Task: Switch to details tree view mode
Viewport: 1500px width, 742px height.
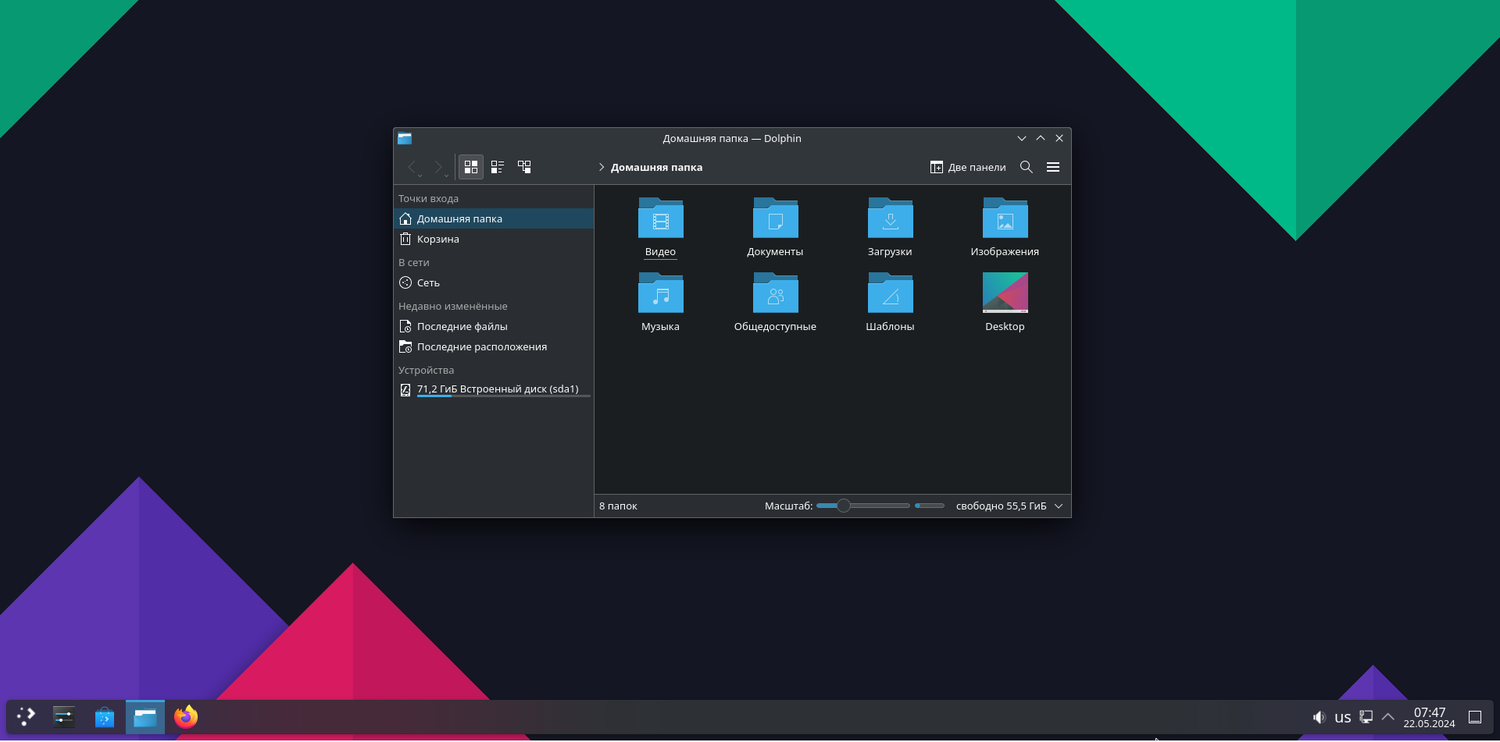Action: [x=524, y=167]
